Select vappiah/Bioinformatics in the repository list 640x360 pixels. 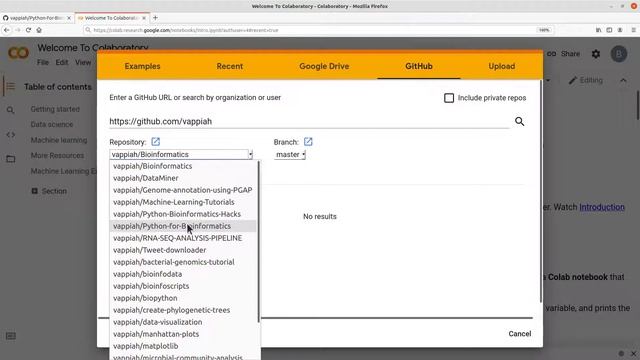pos(183,166)
